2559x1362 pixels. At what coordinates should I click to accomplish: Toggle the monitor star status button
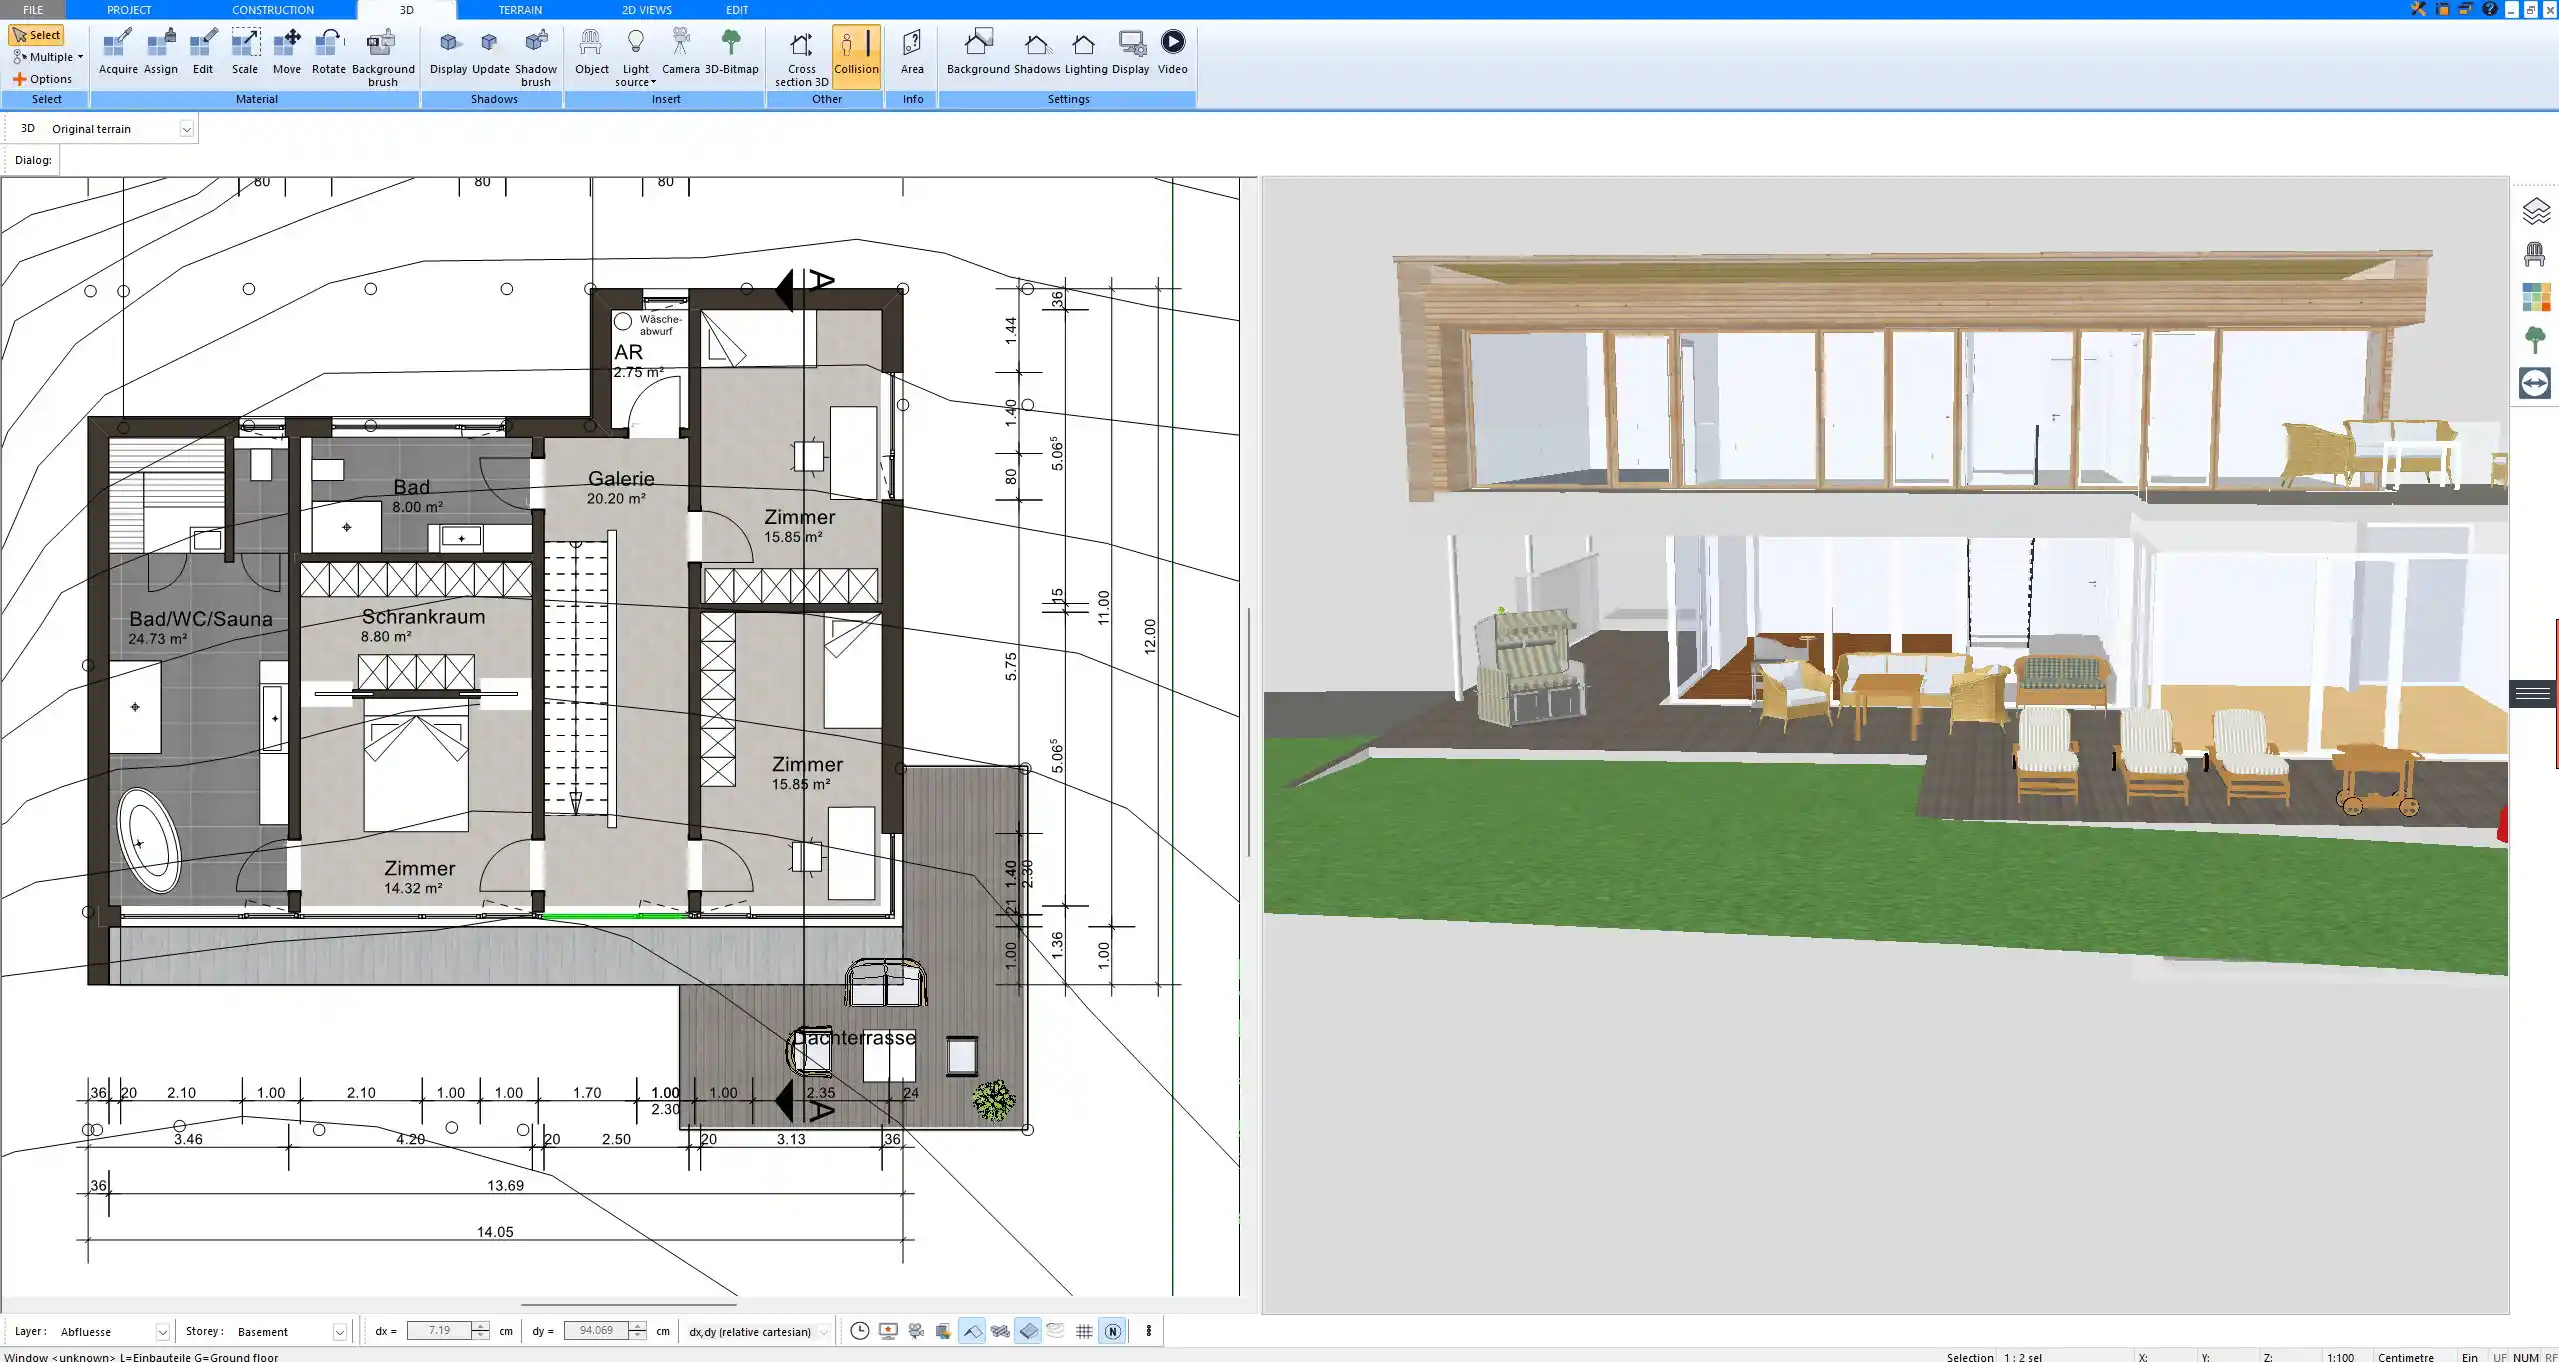(888, 1331)
